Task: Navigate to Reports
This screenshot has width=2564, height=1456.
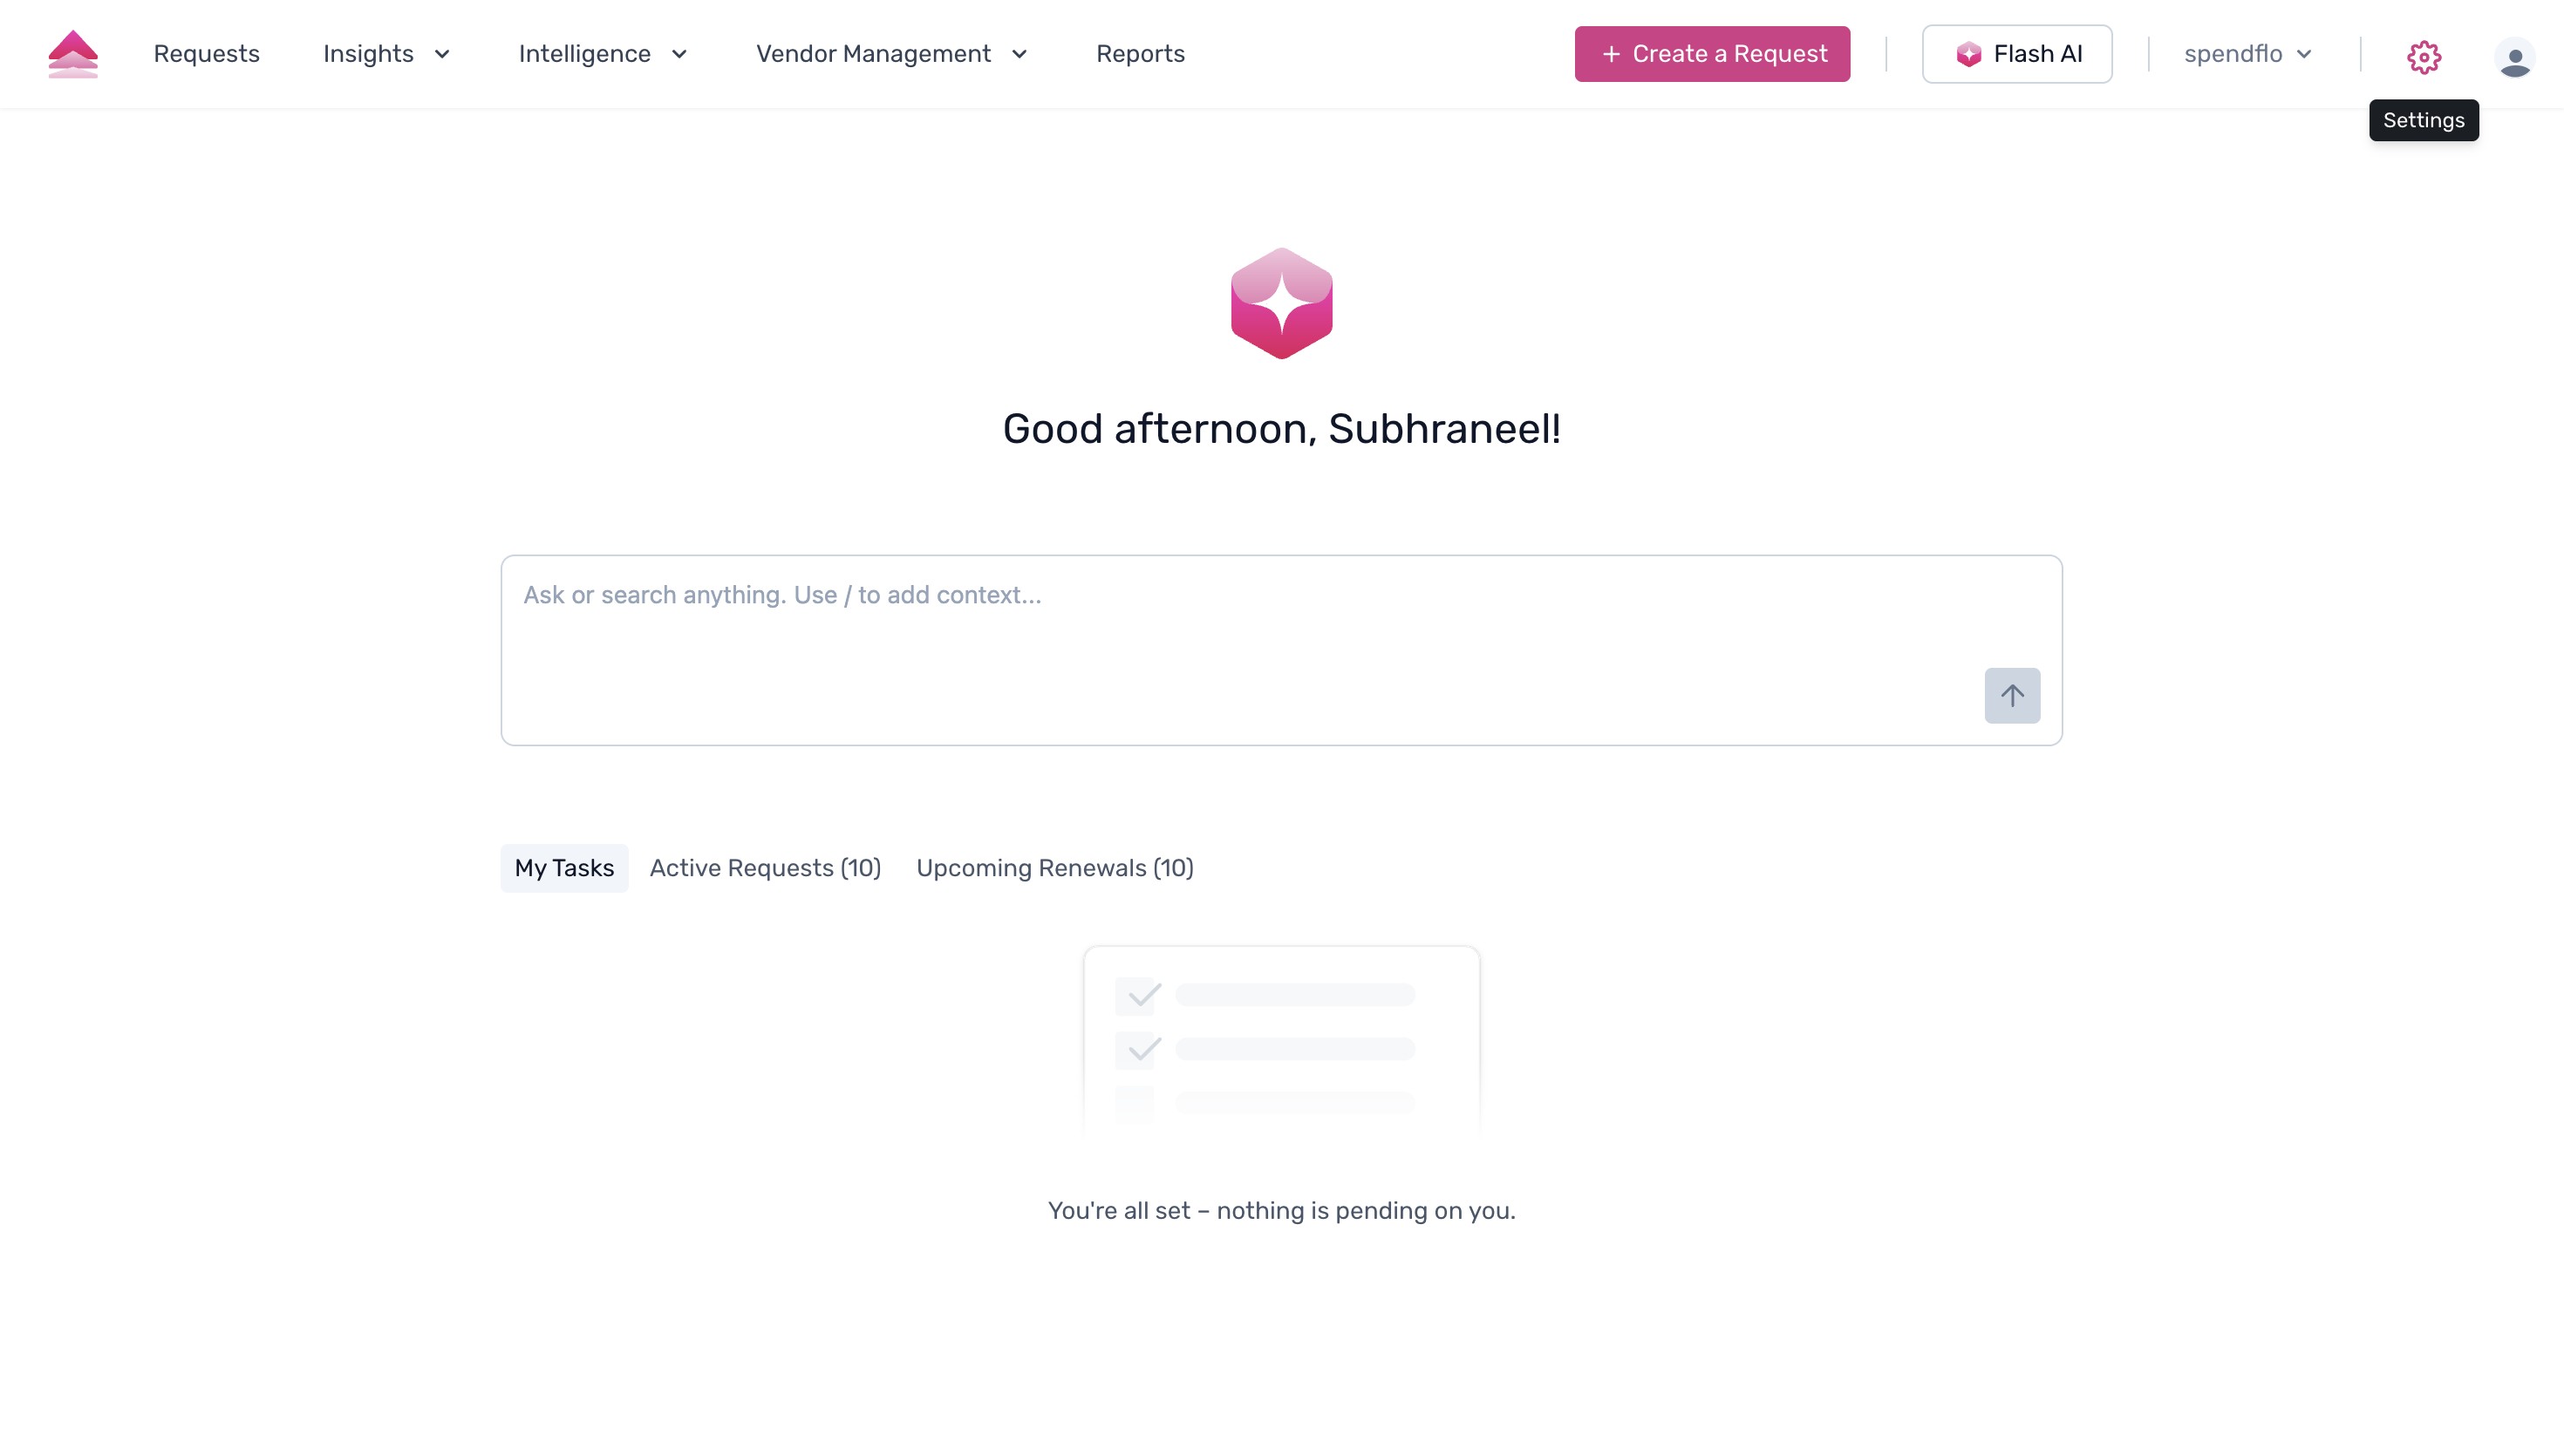Action: tap(1141, 54)
